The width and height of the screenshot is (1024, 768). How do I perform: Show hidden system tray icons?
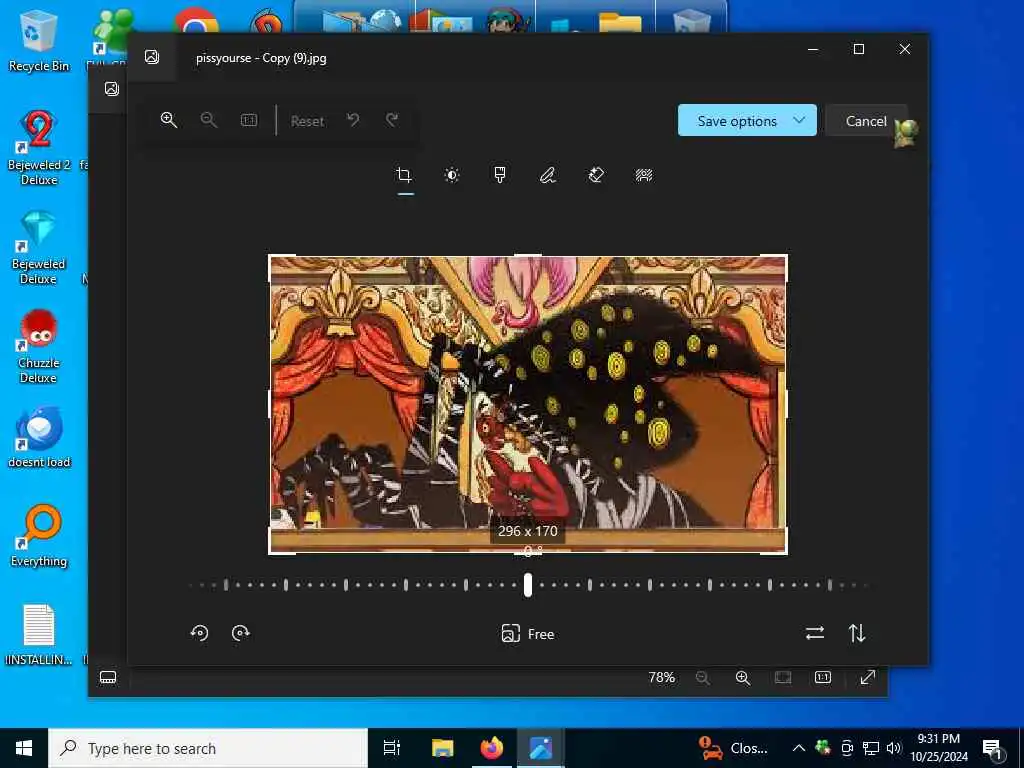pos(798,748)
